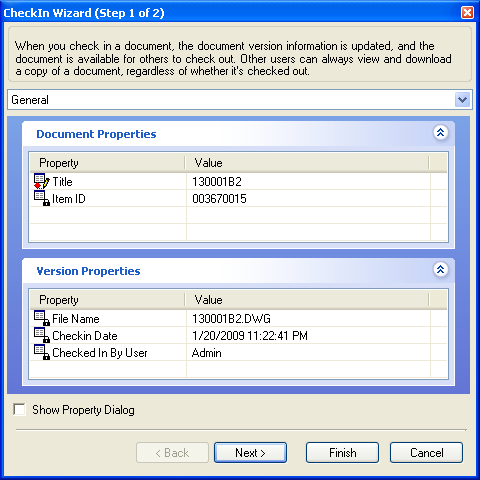Click the Version Properties heading
480x480 pixels.
coord(88,271)
